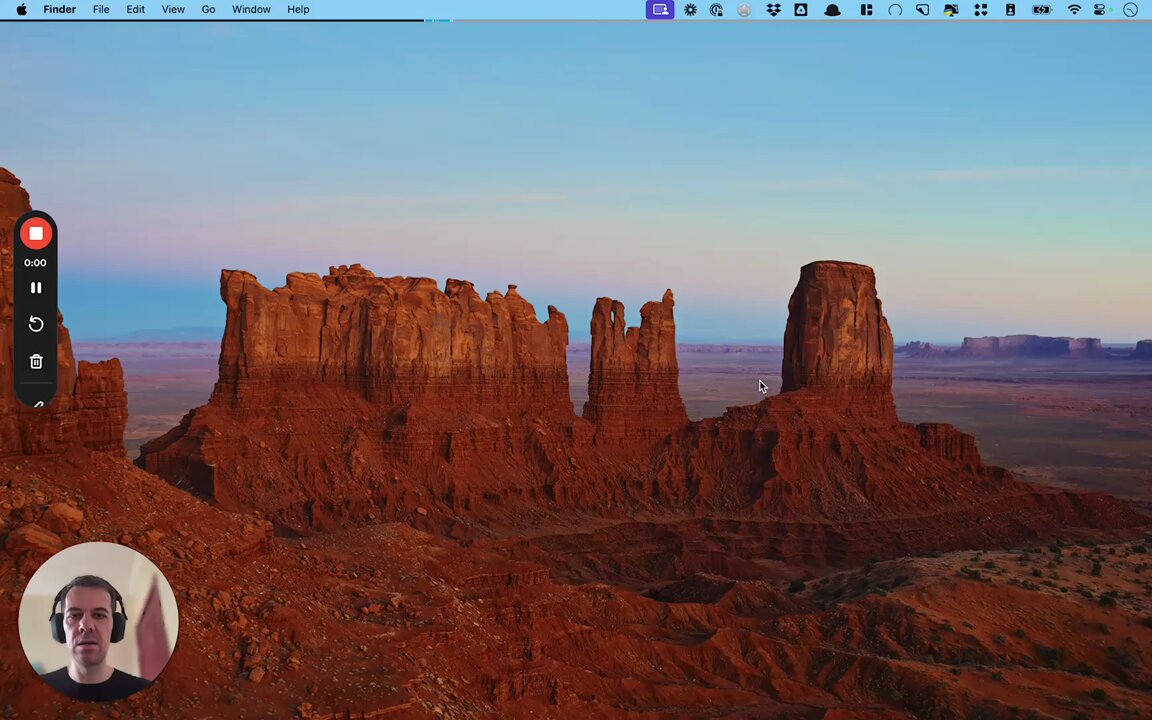
Task: Open Control Center from the menu bar
Action: click(1100, 10)
